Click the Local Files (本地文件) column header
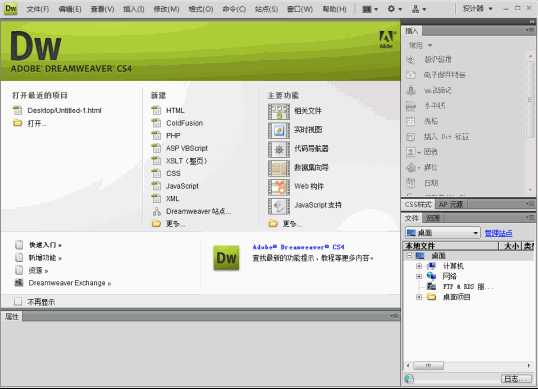 coord(451,246)
